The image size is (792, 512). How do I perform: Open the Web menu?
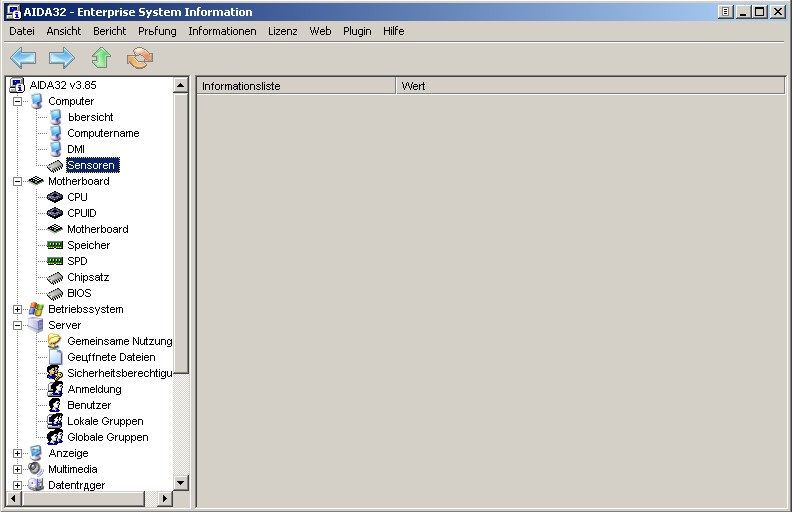(320, 31)
